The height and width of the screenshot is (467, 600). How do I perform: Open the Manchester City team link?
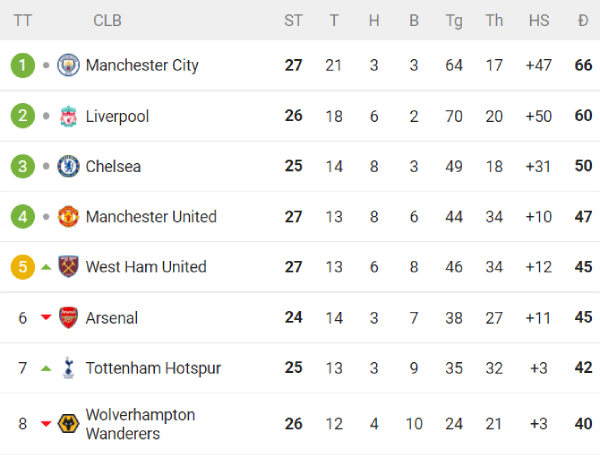(142, 65)
